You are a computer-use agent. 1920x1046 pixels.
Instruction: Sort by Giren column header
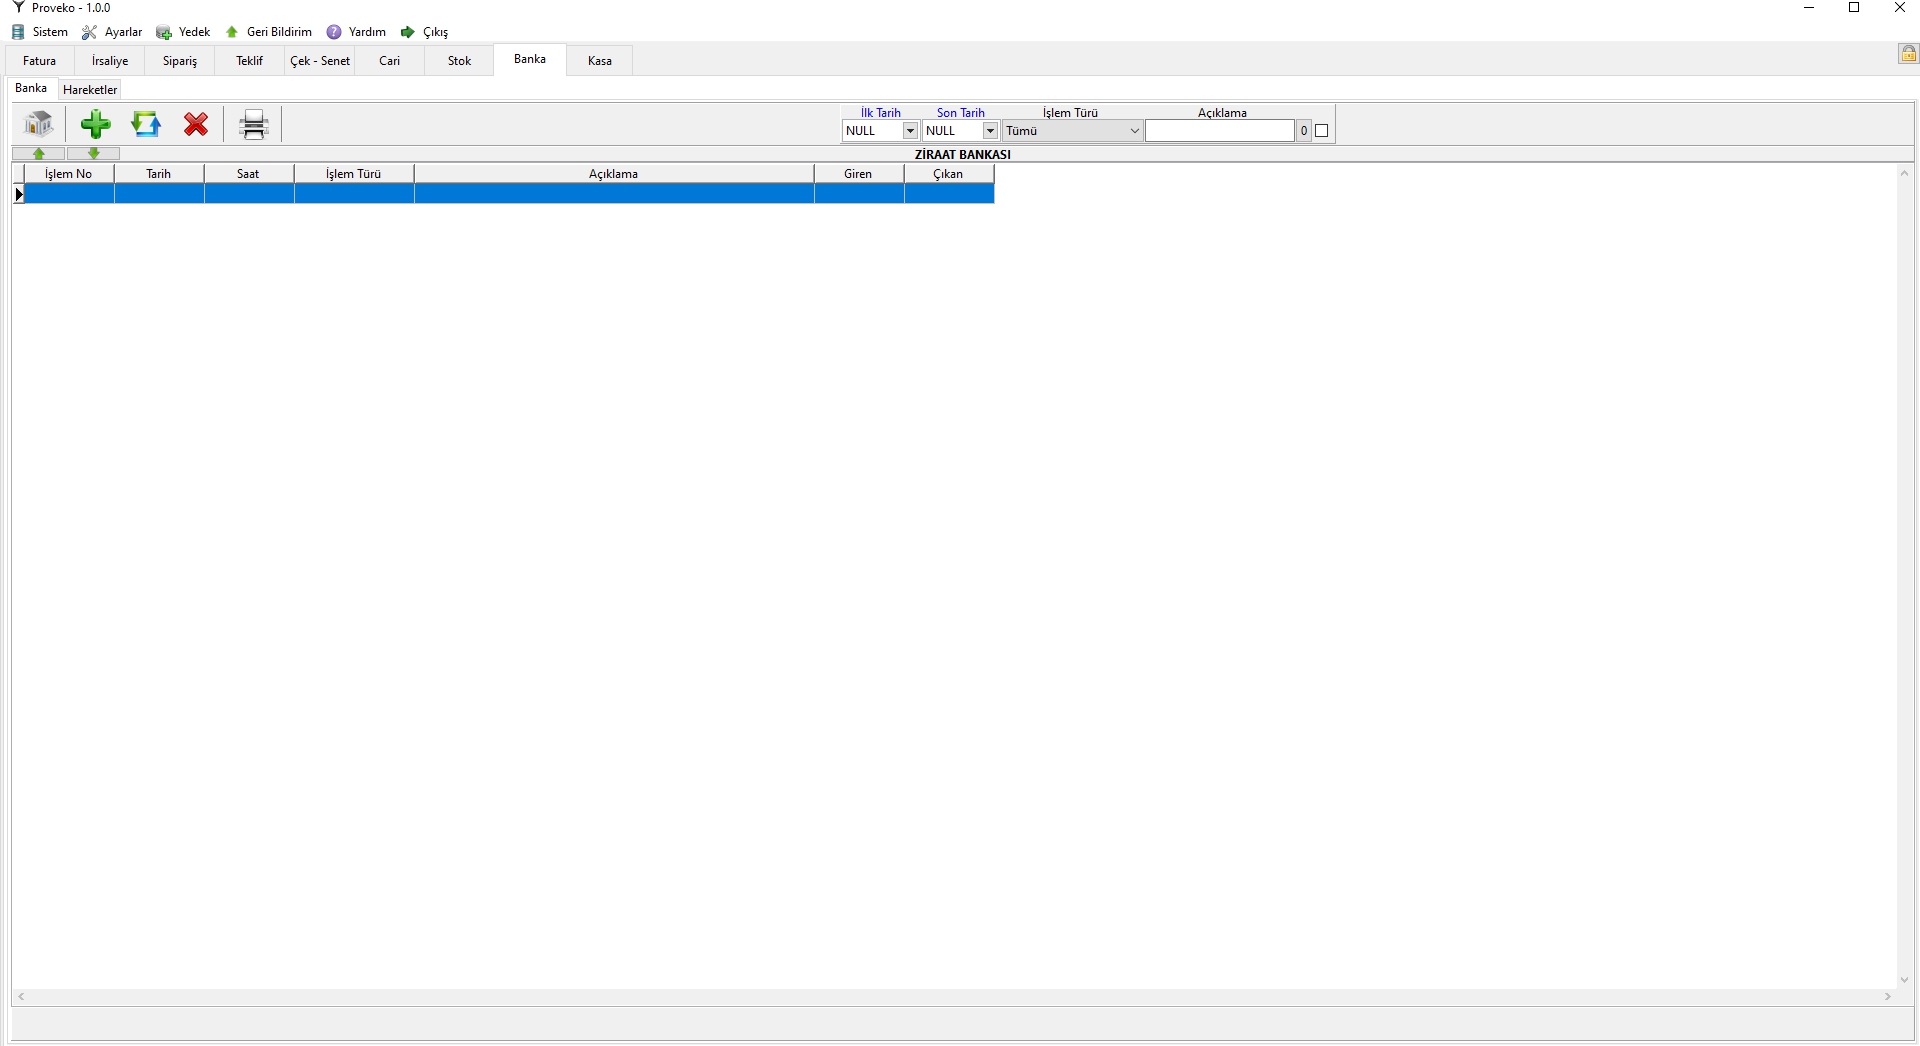[x=859, y=174]
